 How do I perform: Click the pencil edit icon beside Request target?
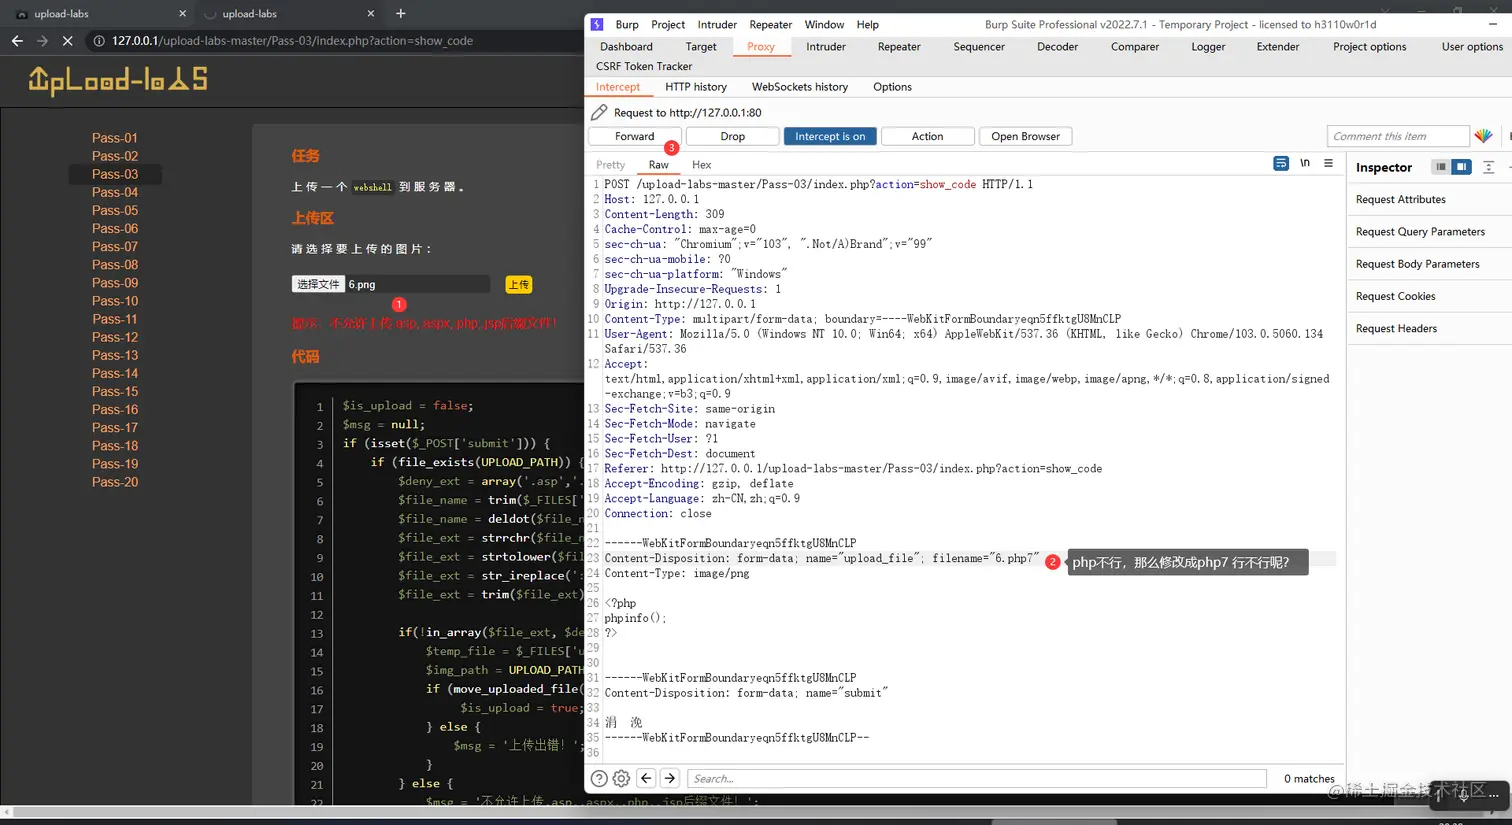tap(599, 112)
